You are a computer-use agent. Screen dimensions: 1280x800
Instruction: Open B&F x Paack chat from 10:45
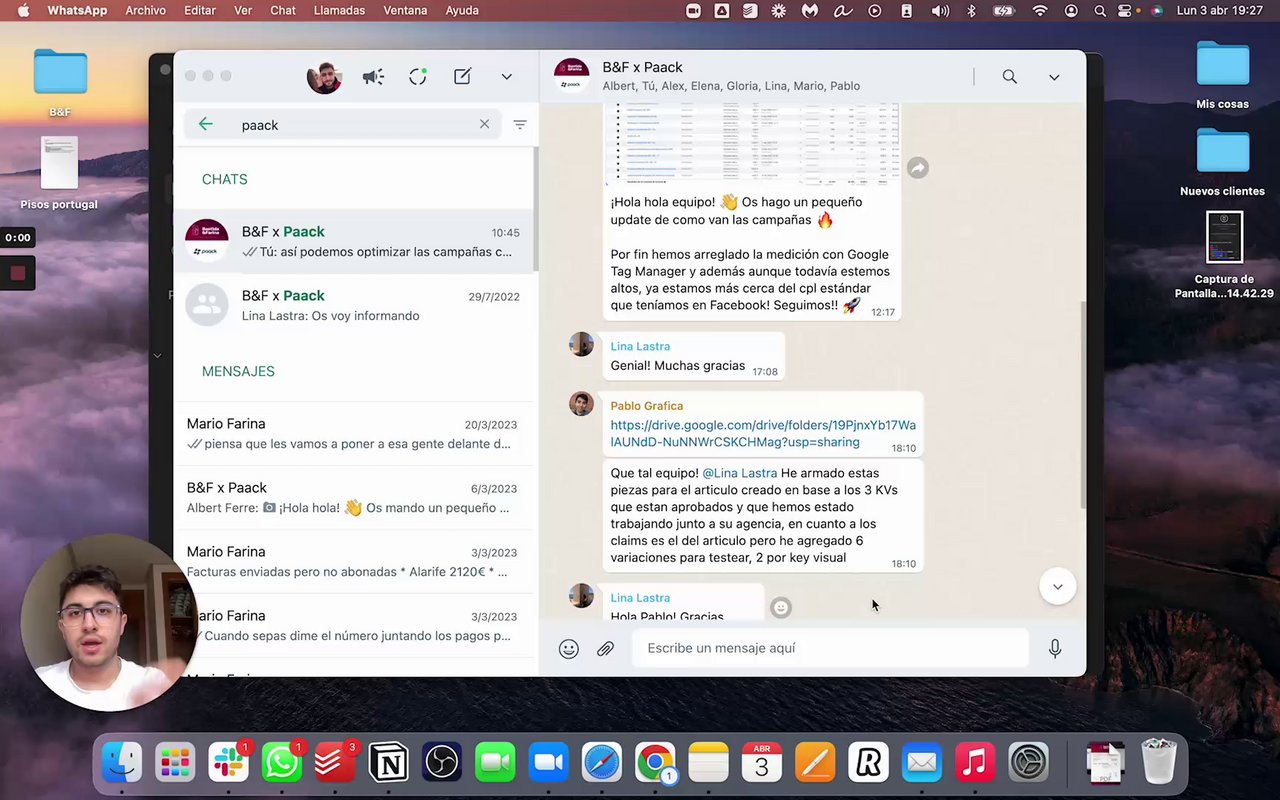[x=354, y=242]
